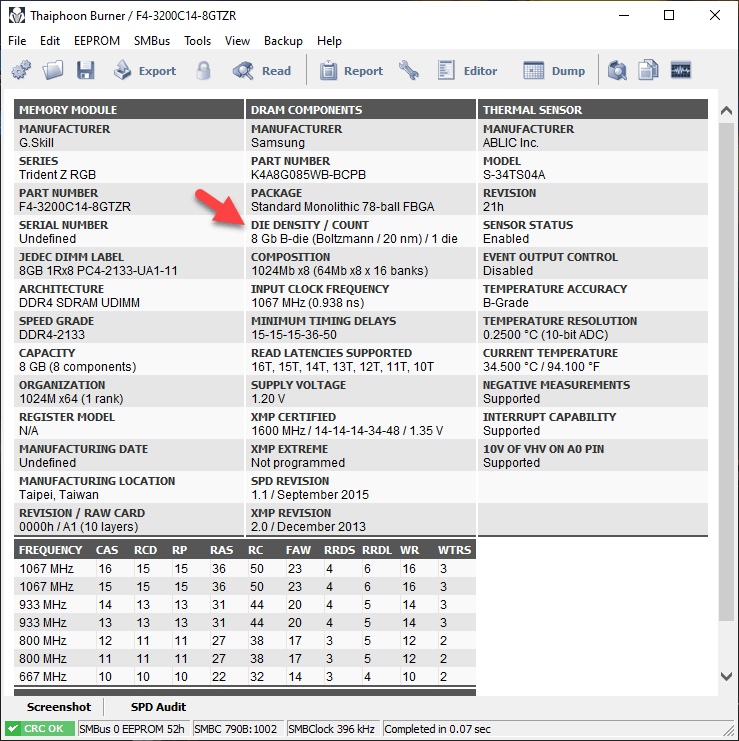Image resolution: width=739 pixels, height=741 pixels.
Task: Click '1067 MHz' row with CAS 16
Action: 245,569
